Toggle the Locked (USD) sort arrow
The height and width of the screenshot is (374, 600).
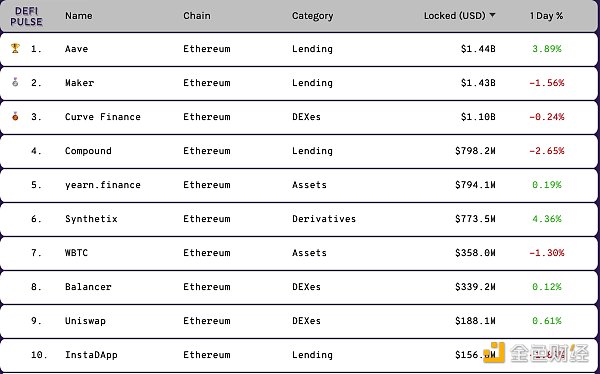[492, 15]
